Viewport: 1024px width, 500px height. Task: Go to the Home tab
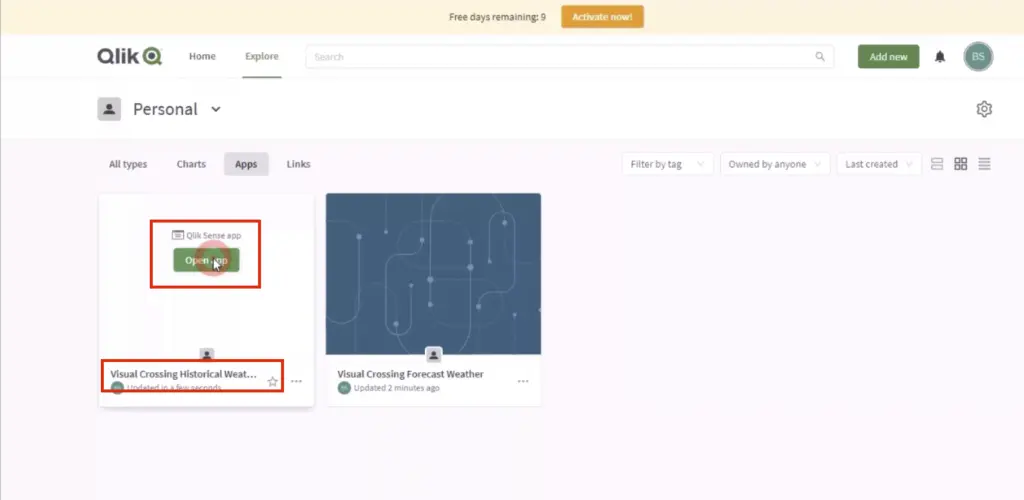(202, 57)
